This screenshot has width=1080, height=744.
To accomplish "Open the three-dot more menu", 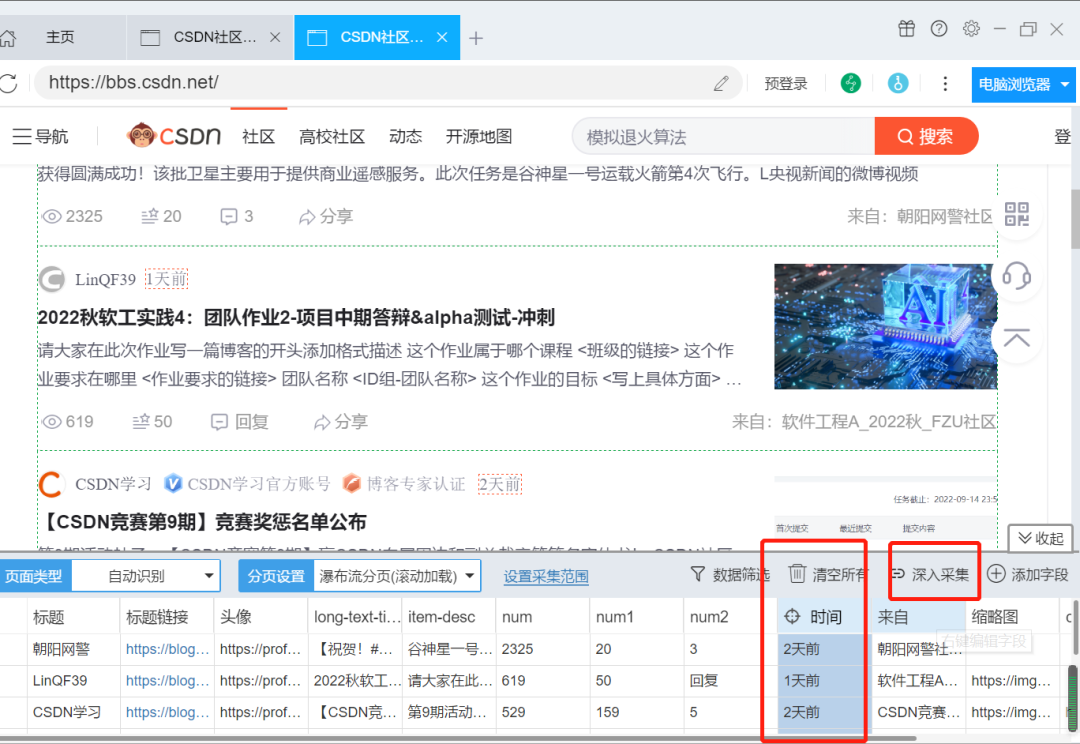I will point(945,83).
